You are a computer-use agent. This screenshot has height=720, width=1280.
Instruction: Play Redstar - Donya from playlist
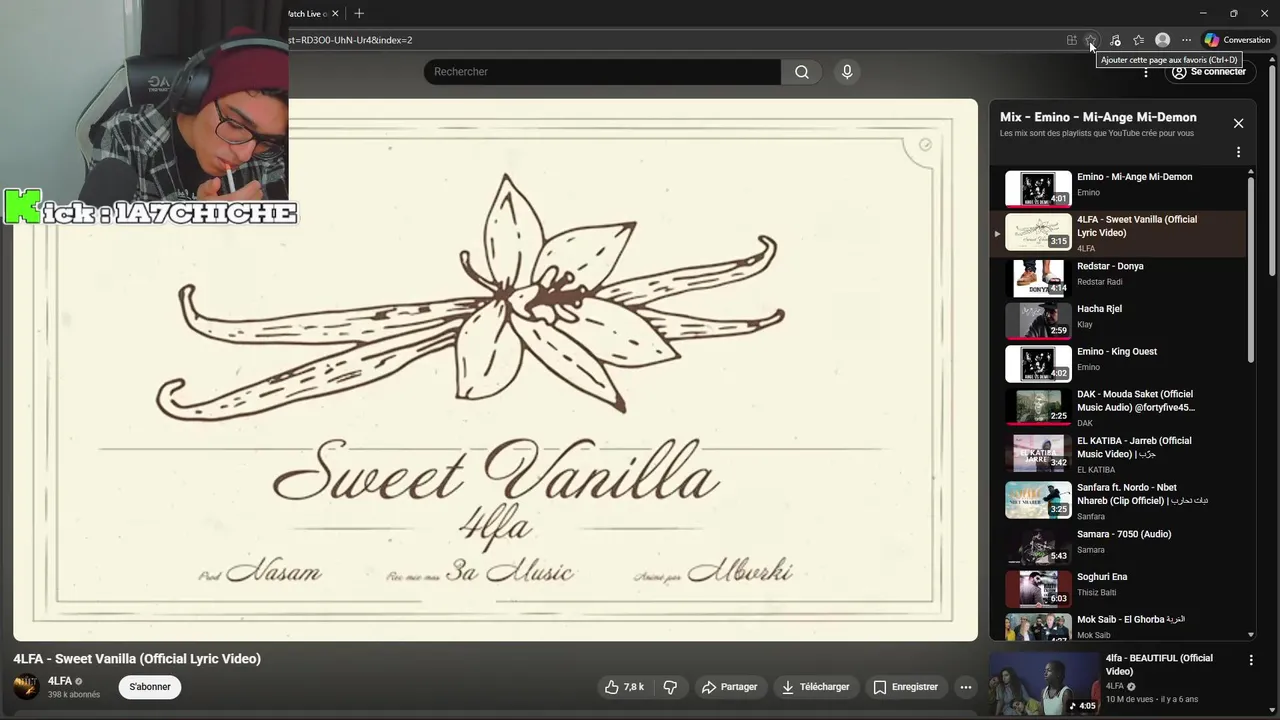point(1118,277)
